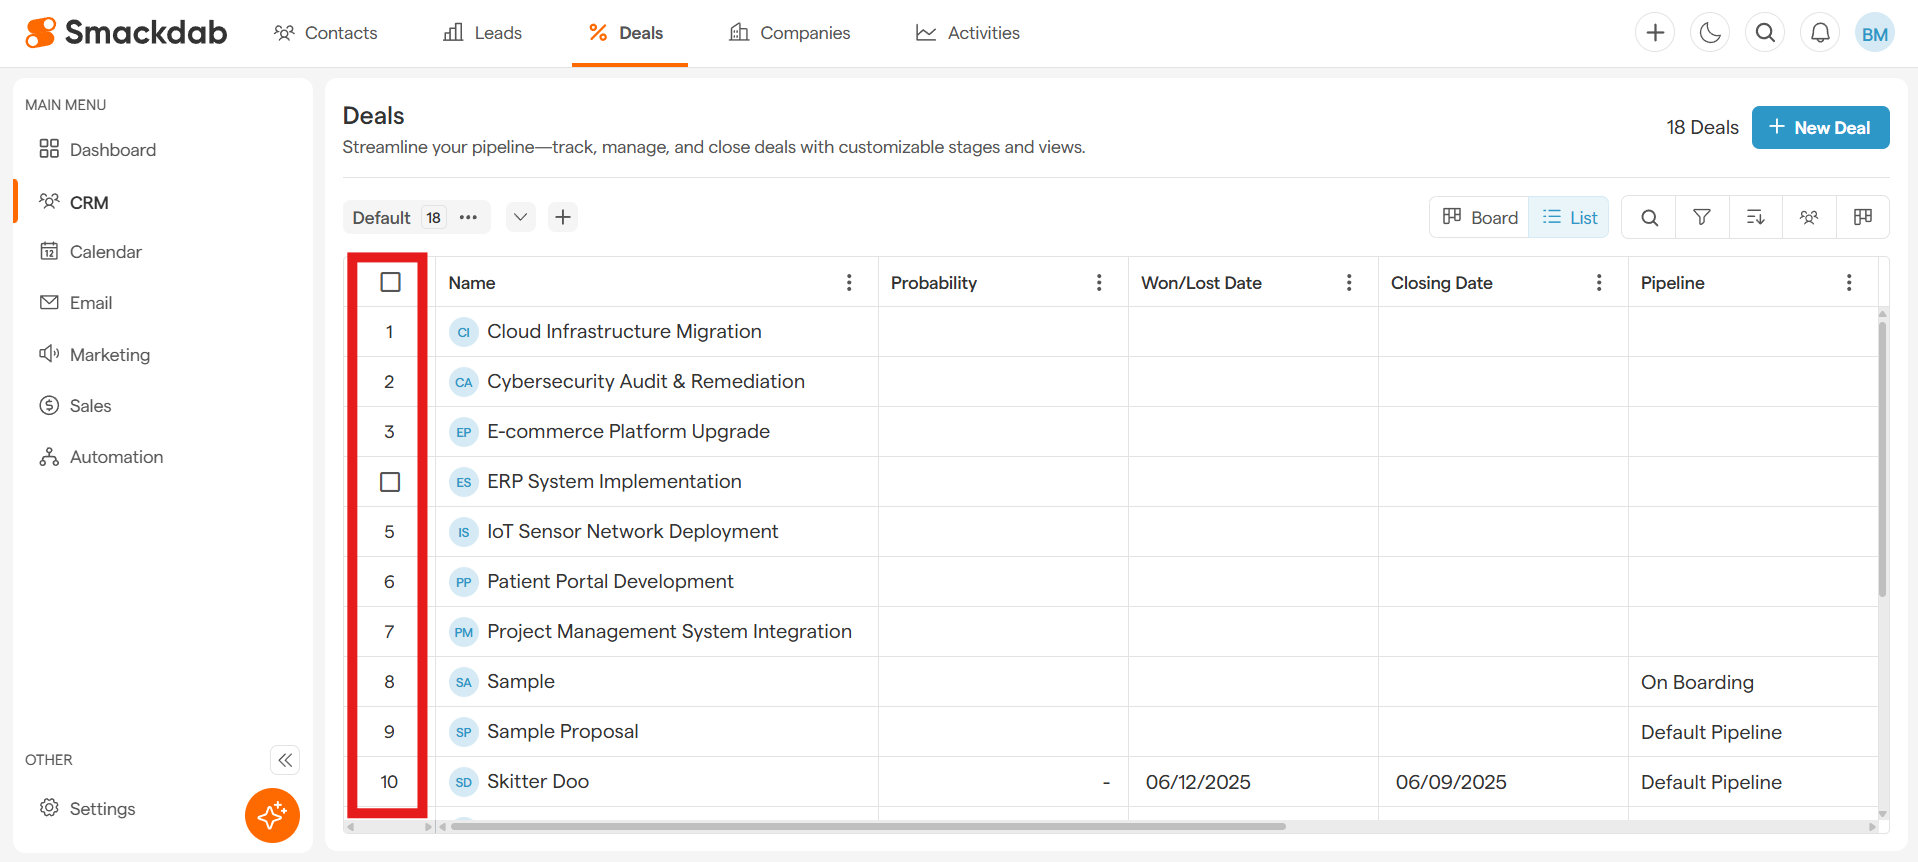
Task: Toggle dark mode with the moon icon
Action: click(1710, 33)
